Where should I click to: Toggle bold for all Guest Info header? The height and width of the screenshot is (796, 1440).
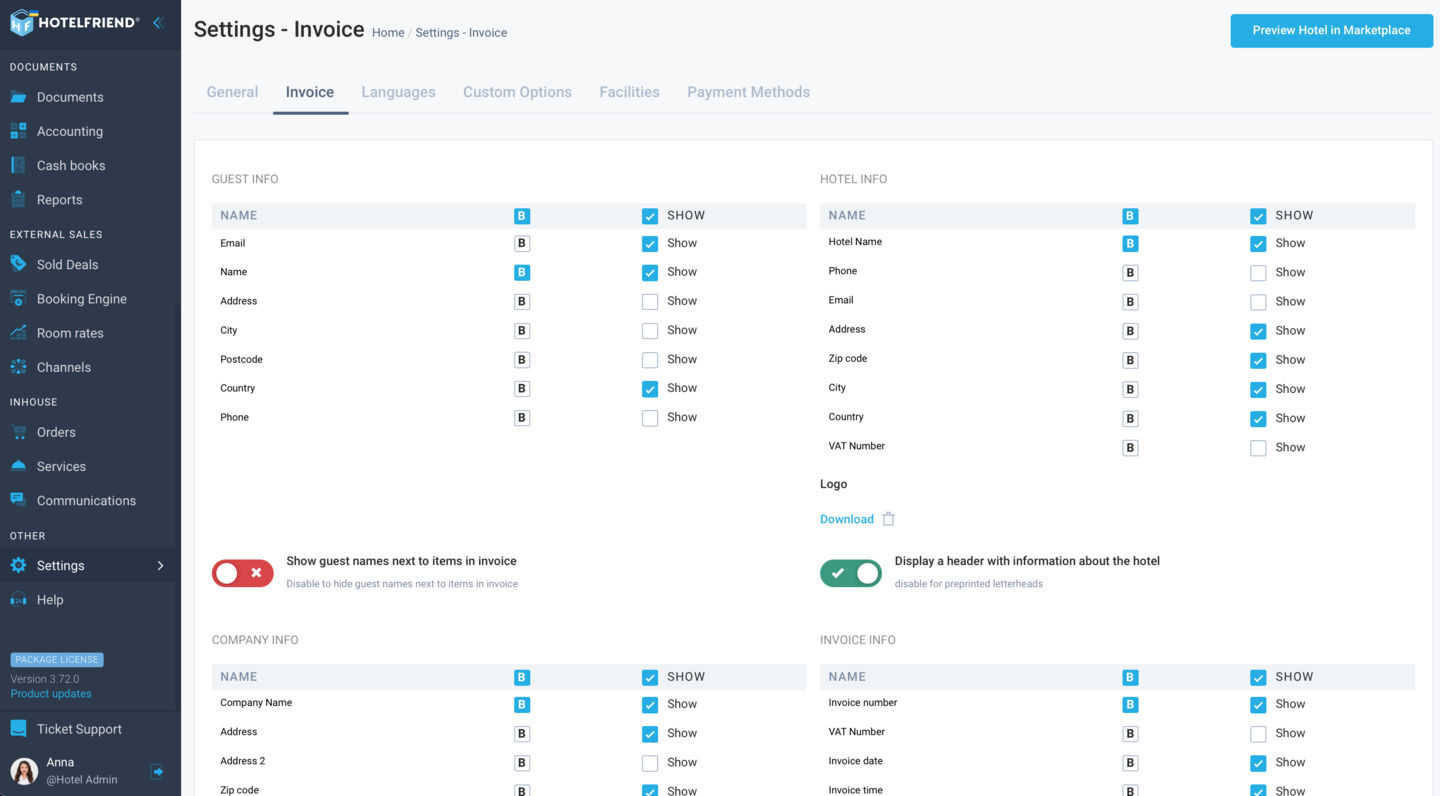click(522, 215)
